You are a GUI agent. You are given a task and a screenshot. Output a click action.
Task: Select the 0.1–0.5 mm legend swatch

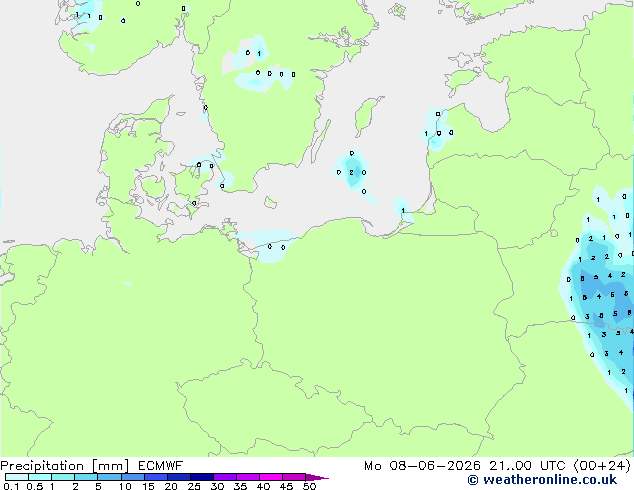[17, 477]
